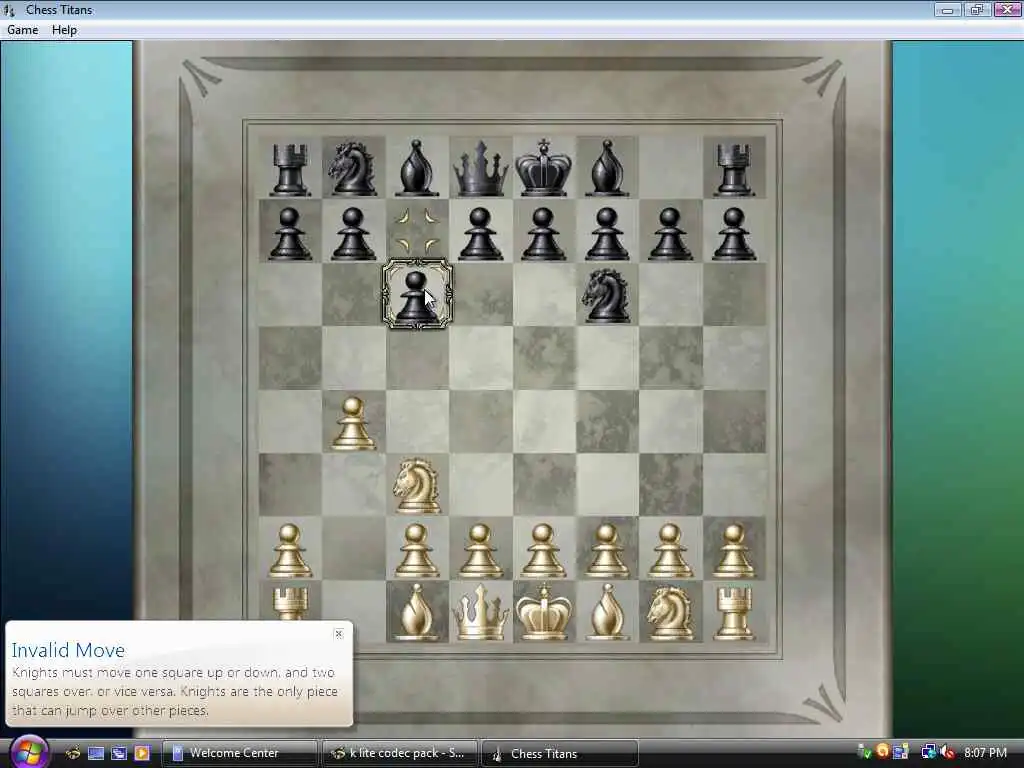Click the white king on e1
Viewport: 1024px width, 768px height.
543,612
